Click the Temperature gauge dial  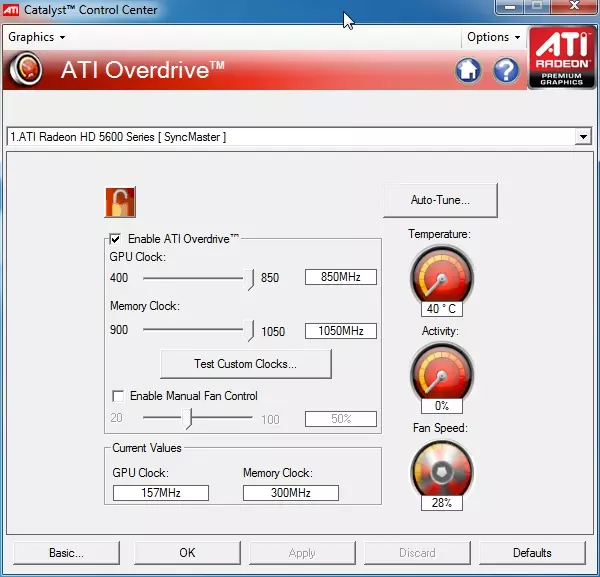tap(441, 276)
